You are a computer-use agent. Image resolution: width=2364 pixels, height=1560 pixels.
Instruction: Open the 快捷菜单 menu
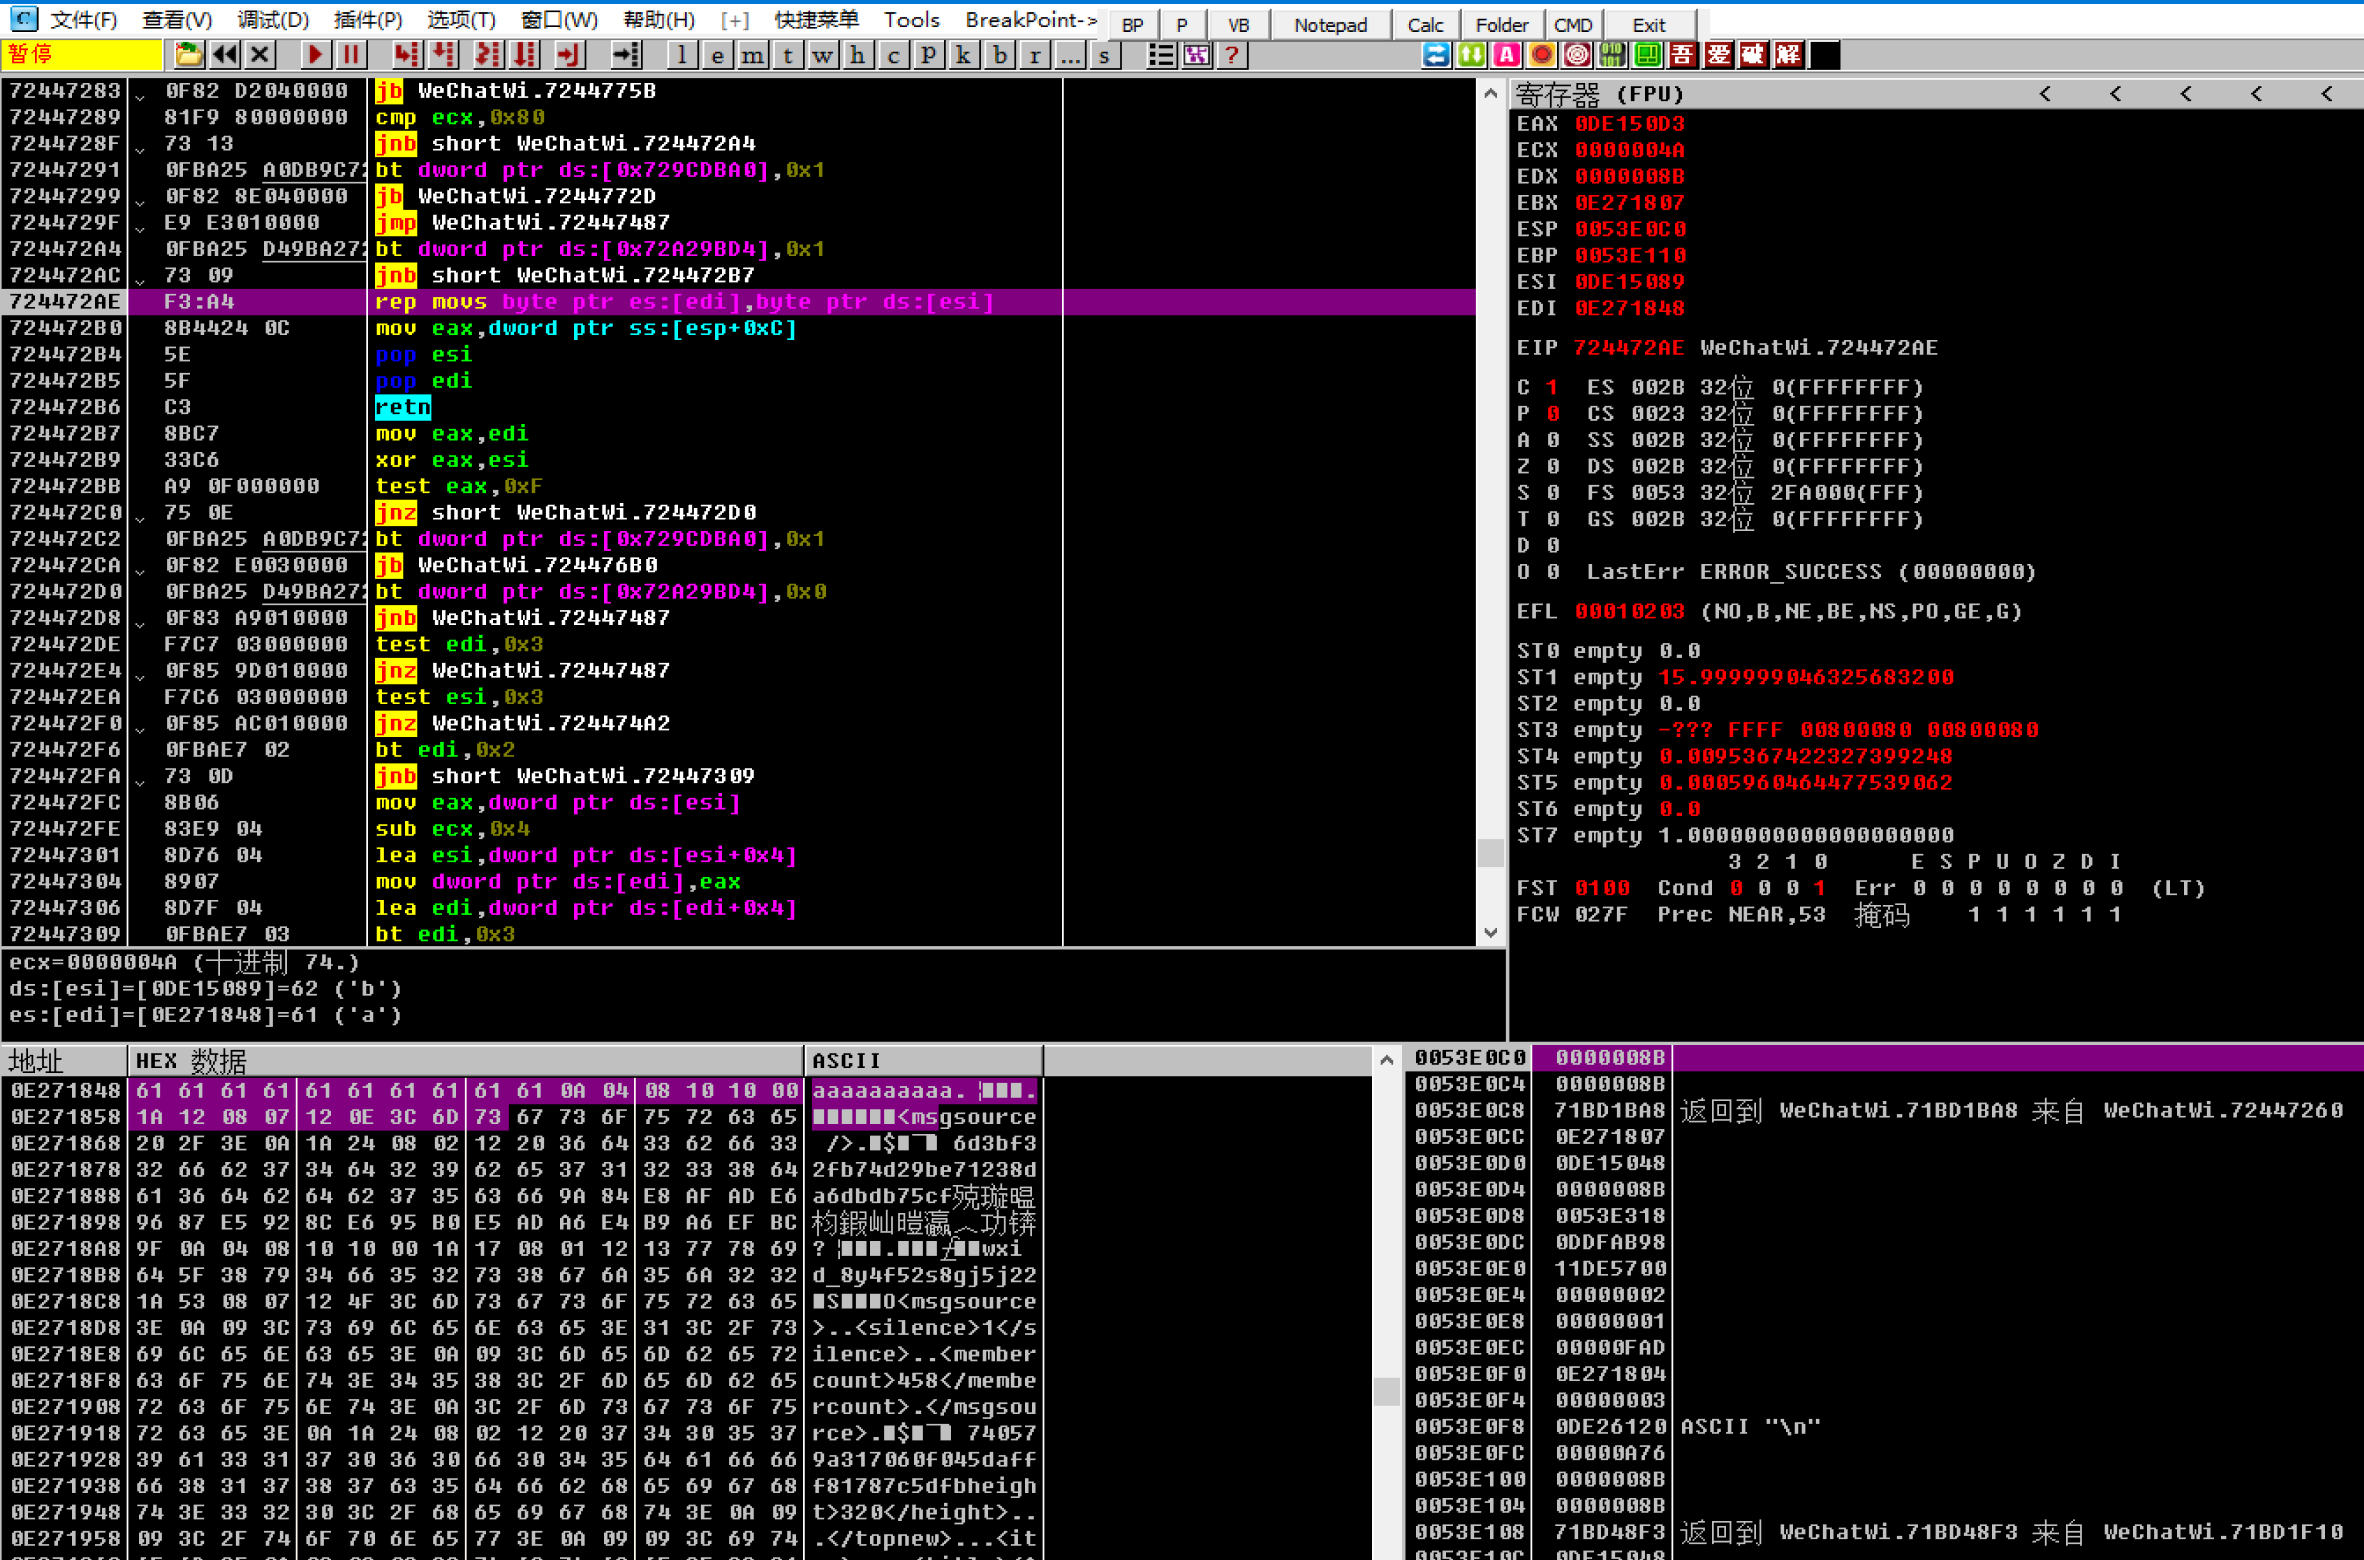tap(816, 20)
